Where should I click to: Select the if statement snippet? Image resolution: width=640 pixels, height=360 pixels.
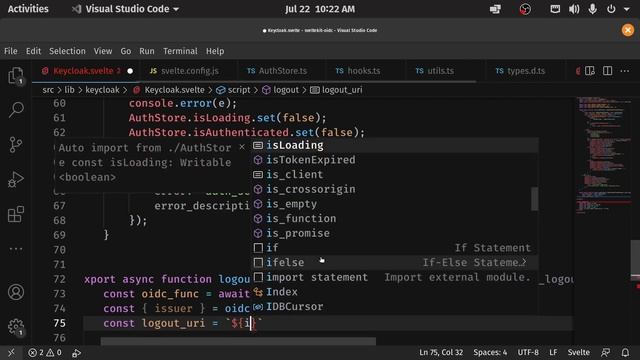pyautogui.click(x=395, y=248)
